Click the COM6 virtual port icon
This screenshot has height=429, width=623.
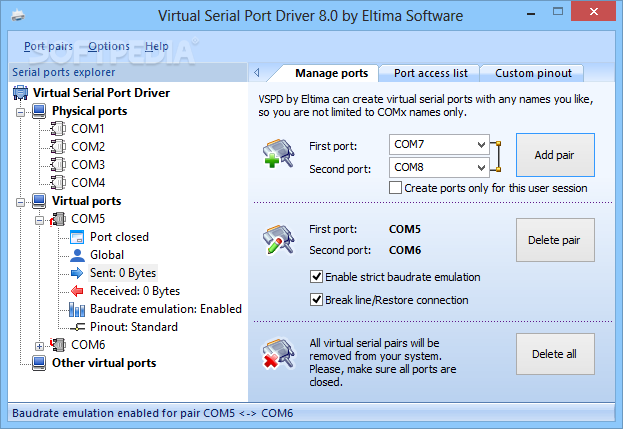[58, 344]
